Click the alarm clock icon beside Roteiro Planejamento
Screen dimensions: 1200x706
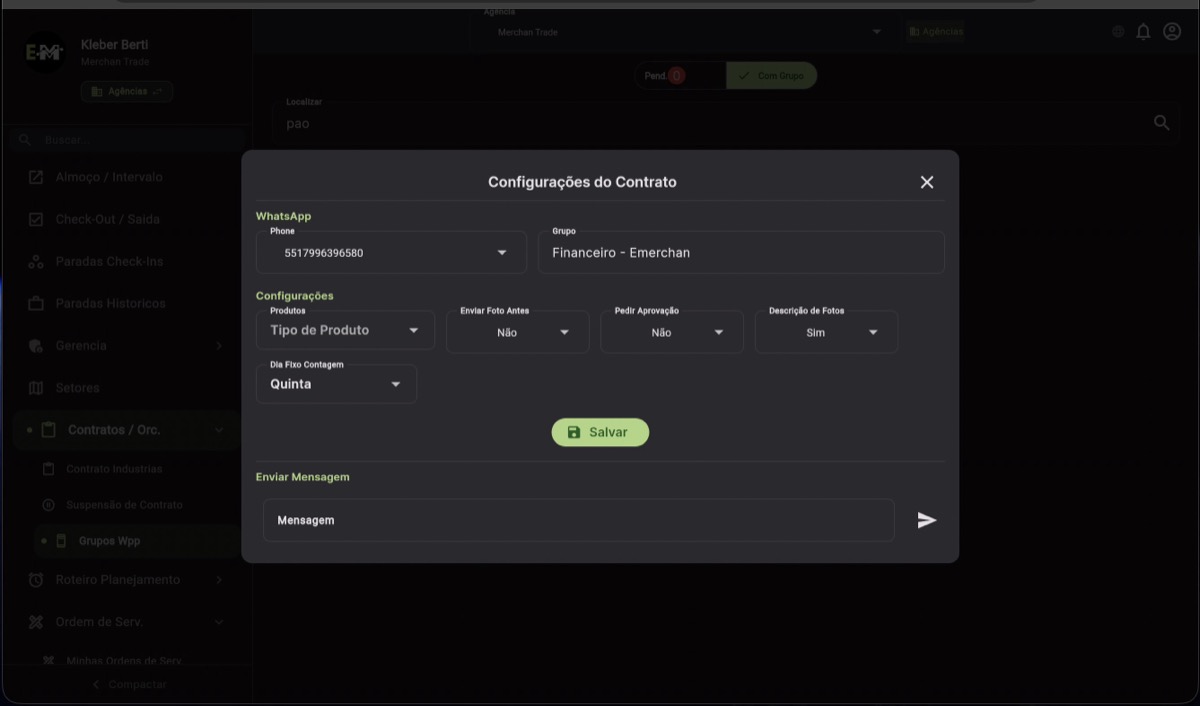[35, 580]
